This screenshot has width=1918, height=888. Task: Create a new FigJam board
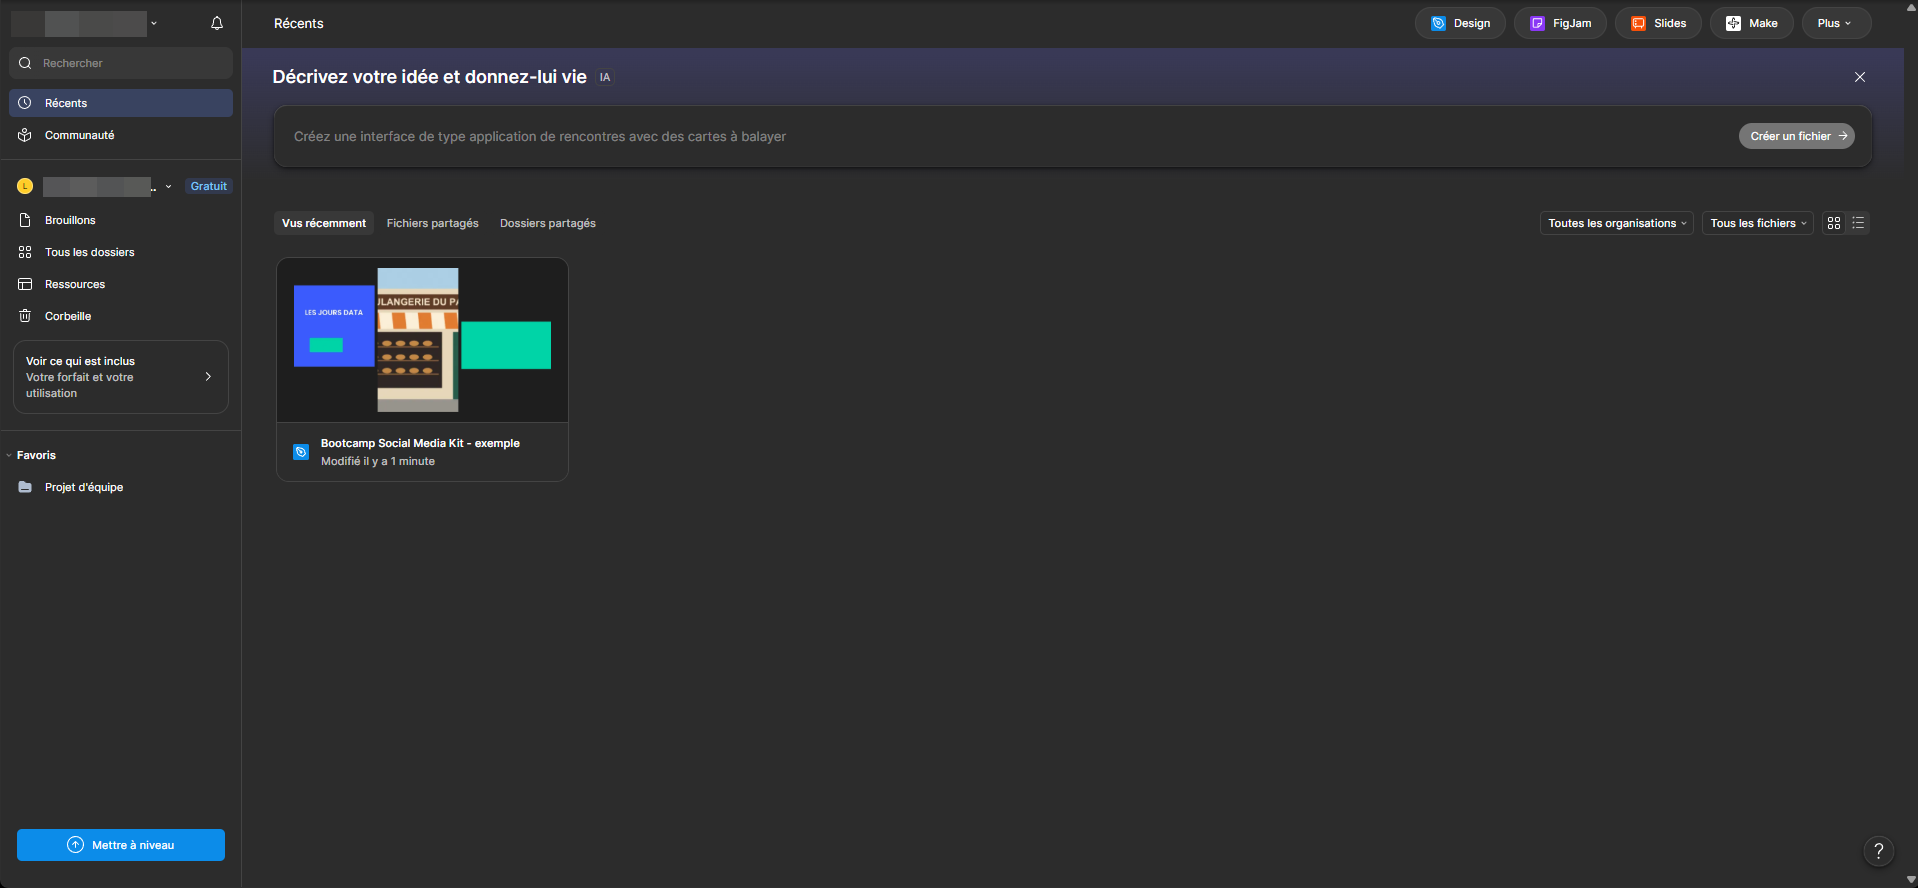(1560, 23)
